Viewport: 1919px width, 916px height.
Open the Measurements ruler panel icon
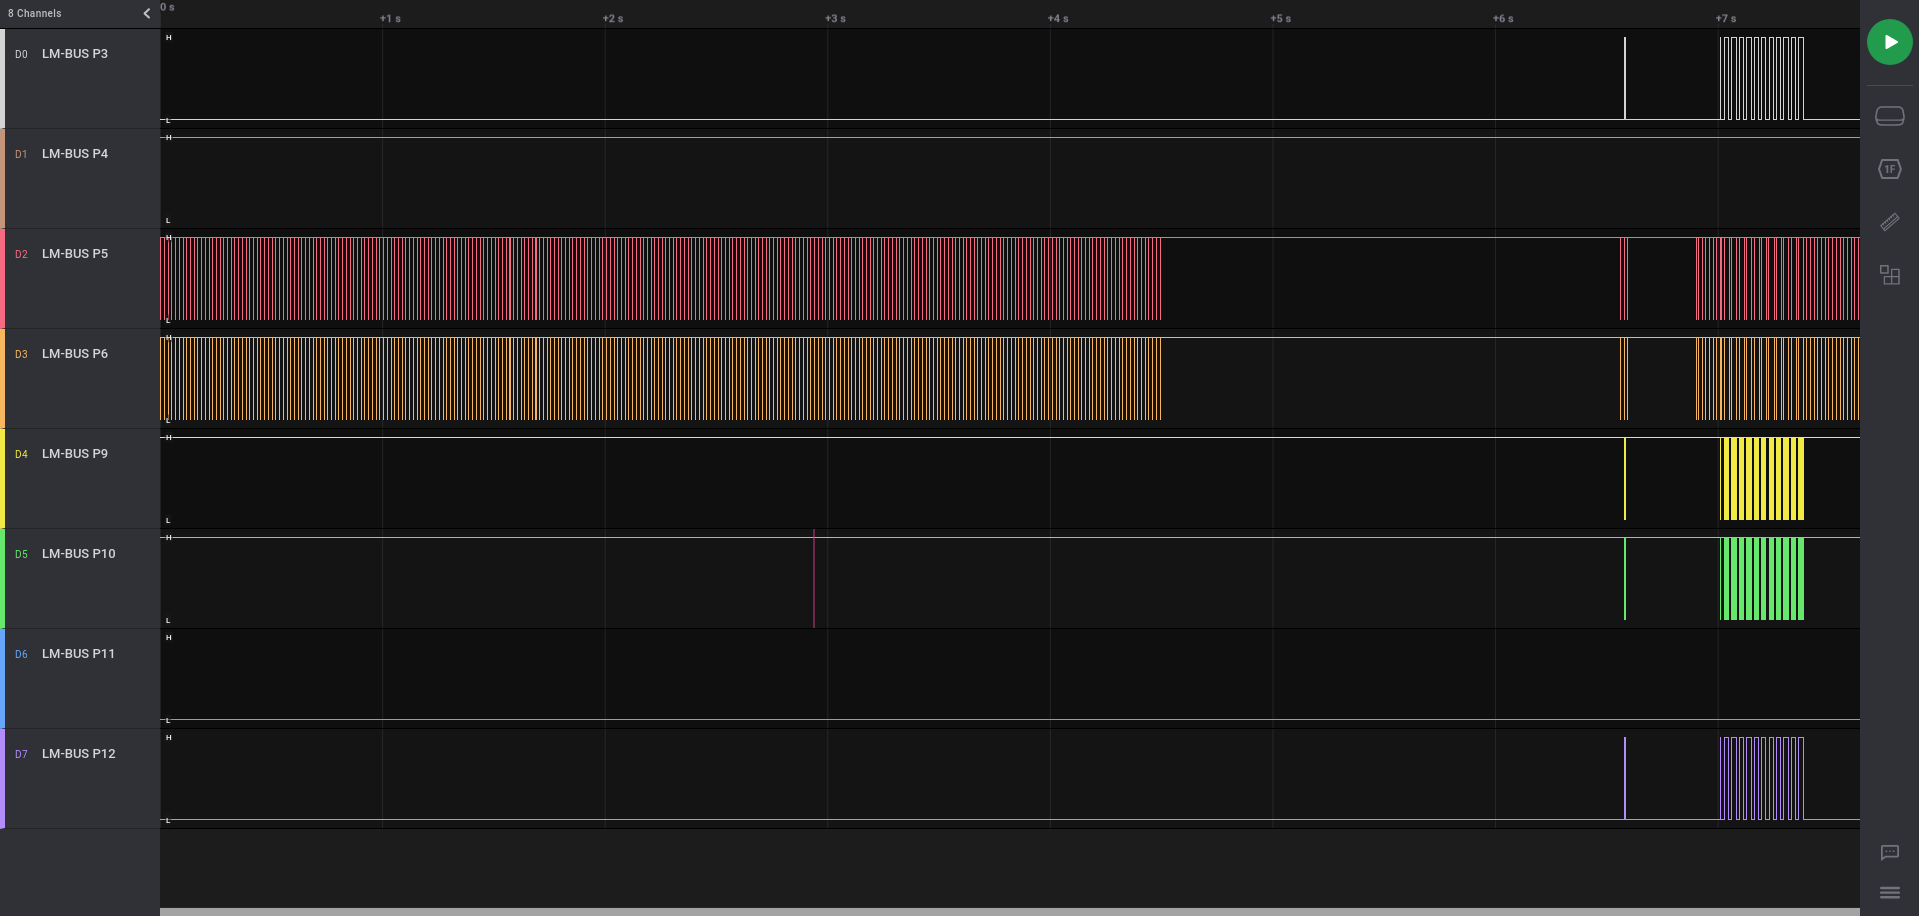tap(1889, 222)
